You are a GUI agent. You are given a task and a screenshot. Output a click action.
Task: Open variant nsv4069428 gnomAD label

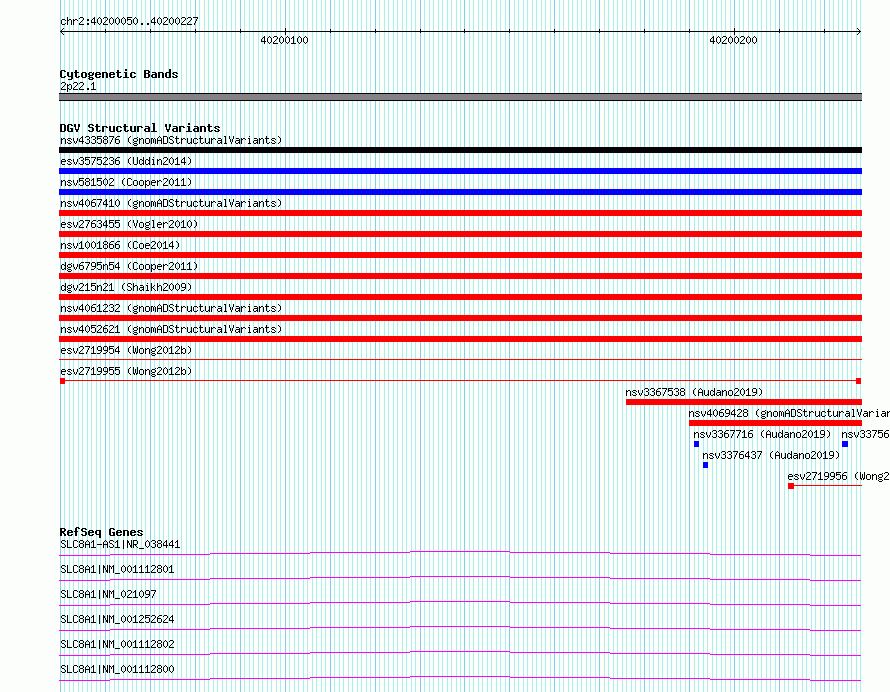click(789, 413)
